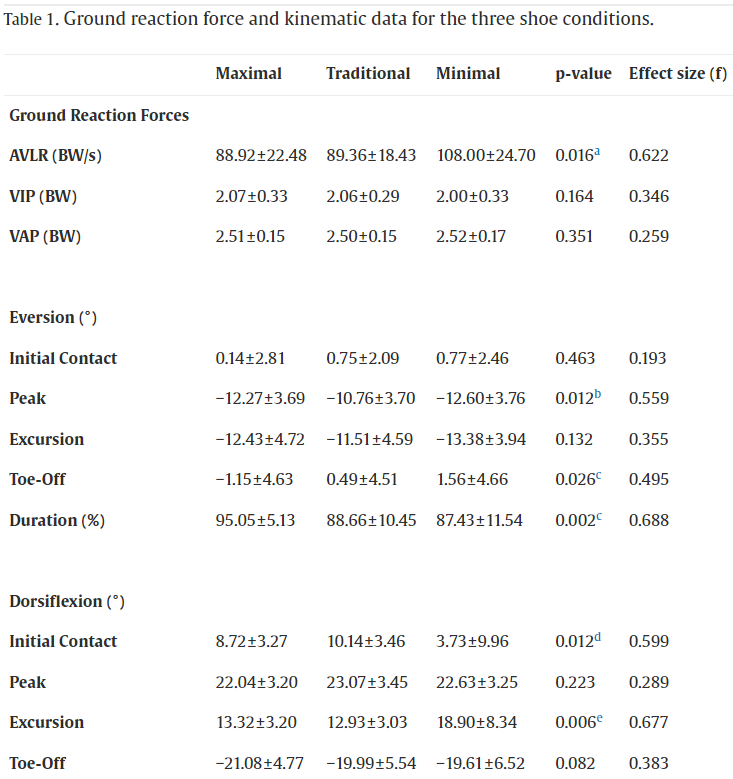
Task: Select the Minimal column header
Action: (x=468, y=73)
